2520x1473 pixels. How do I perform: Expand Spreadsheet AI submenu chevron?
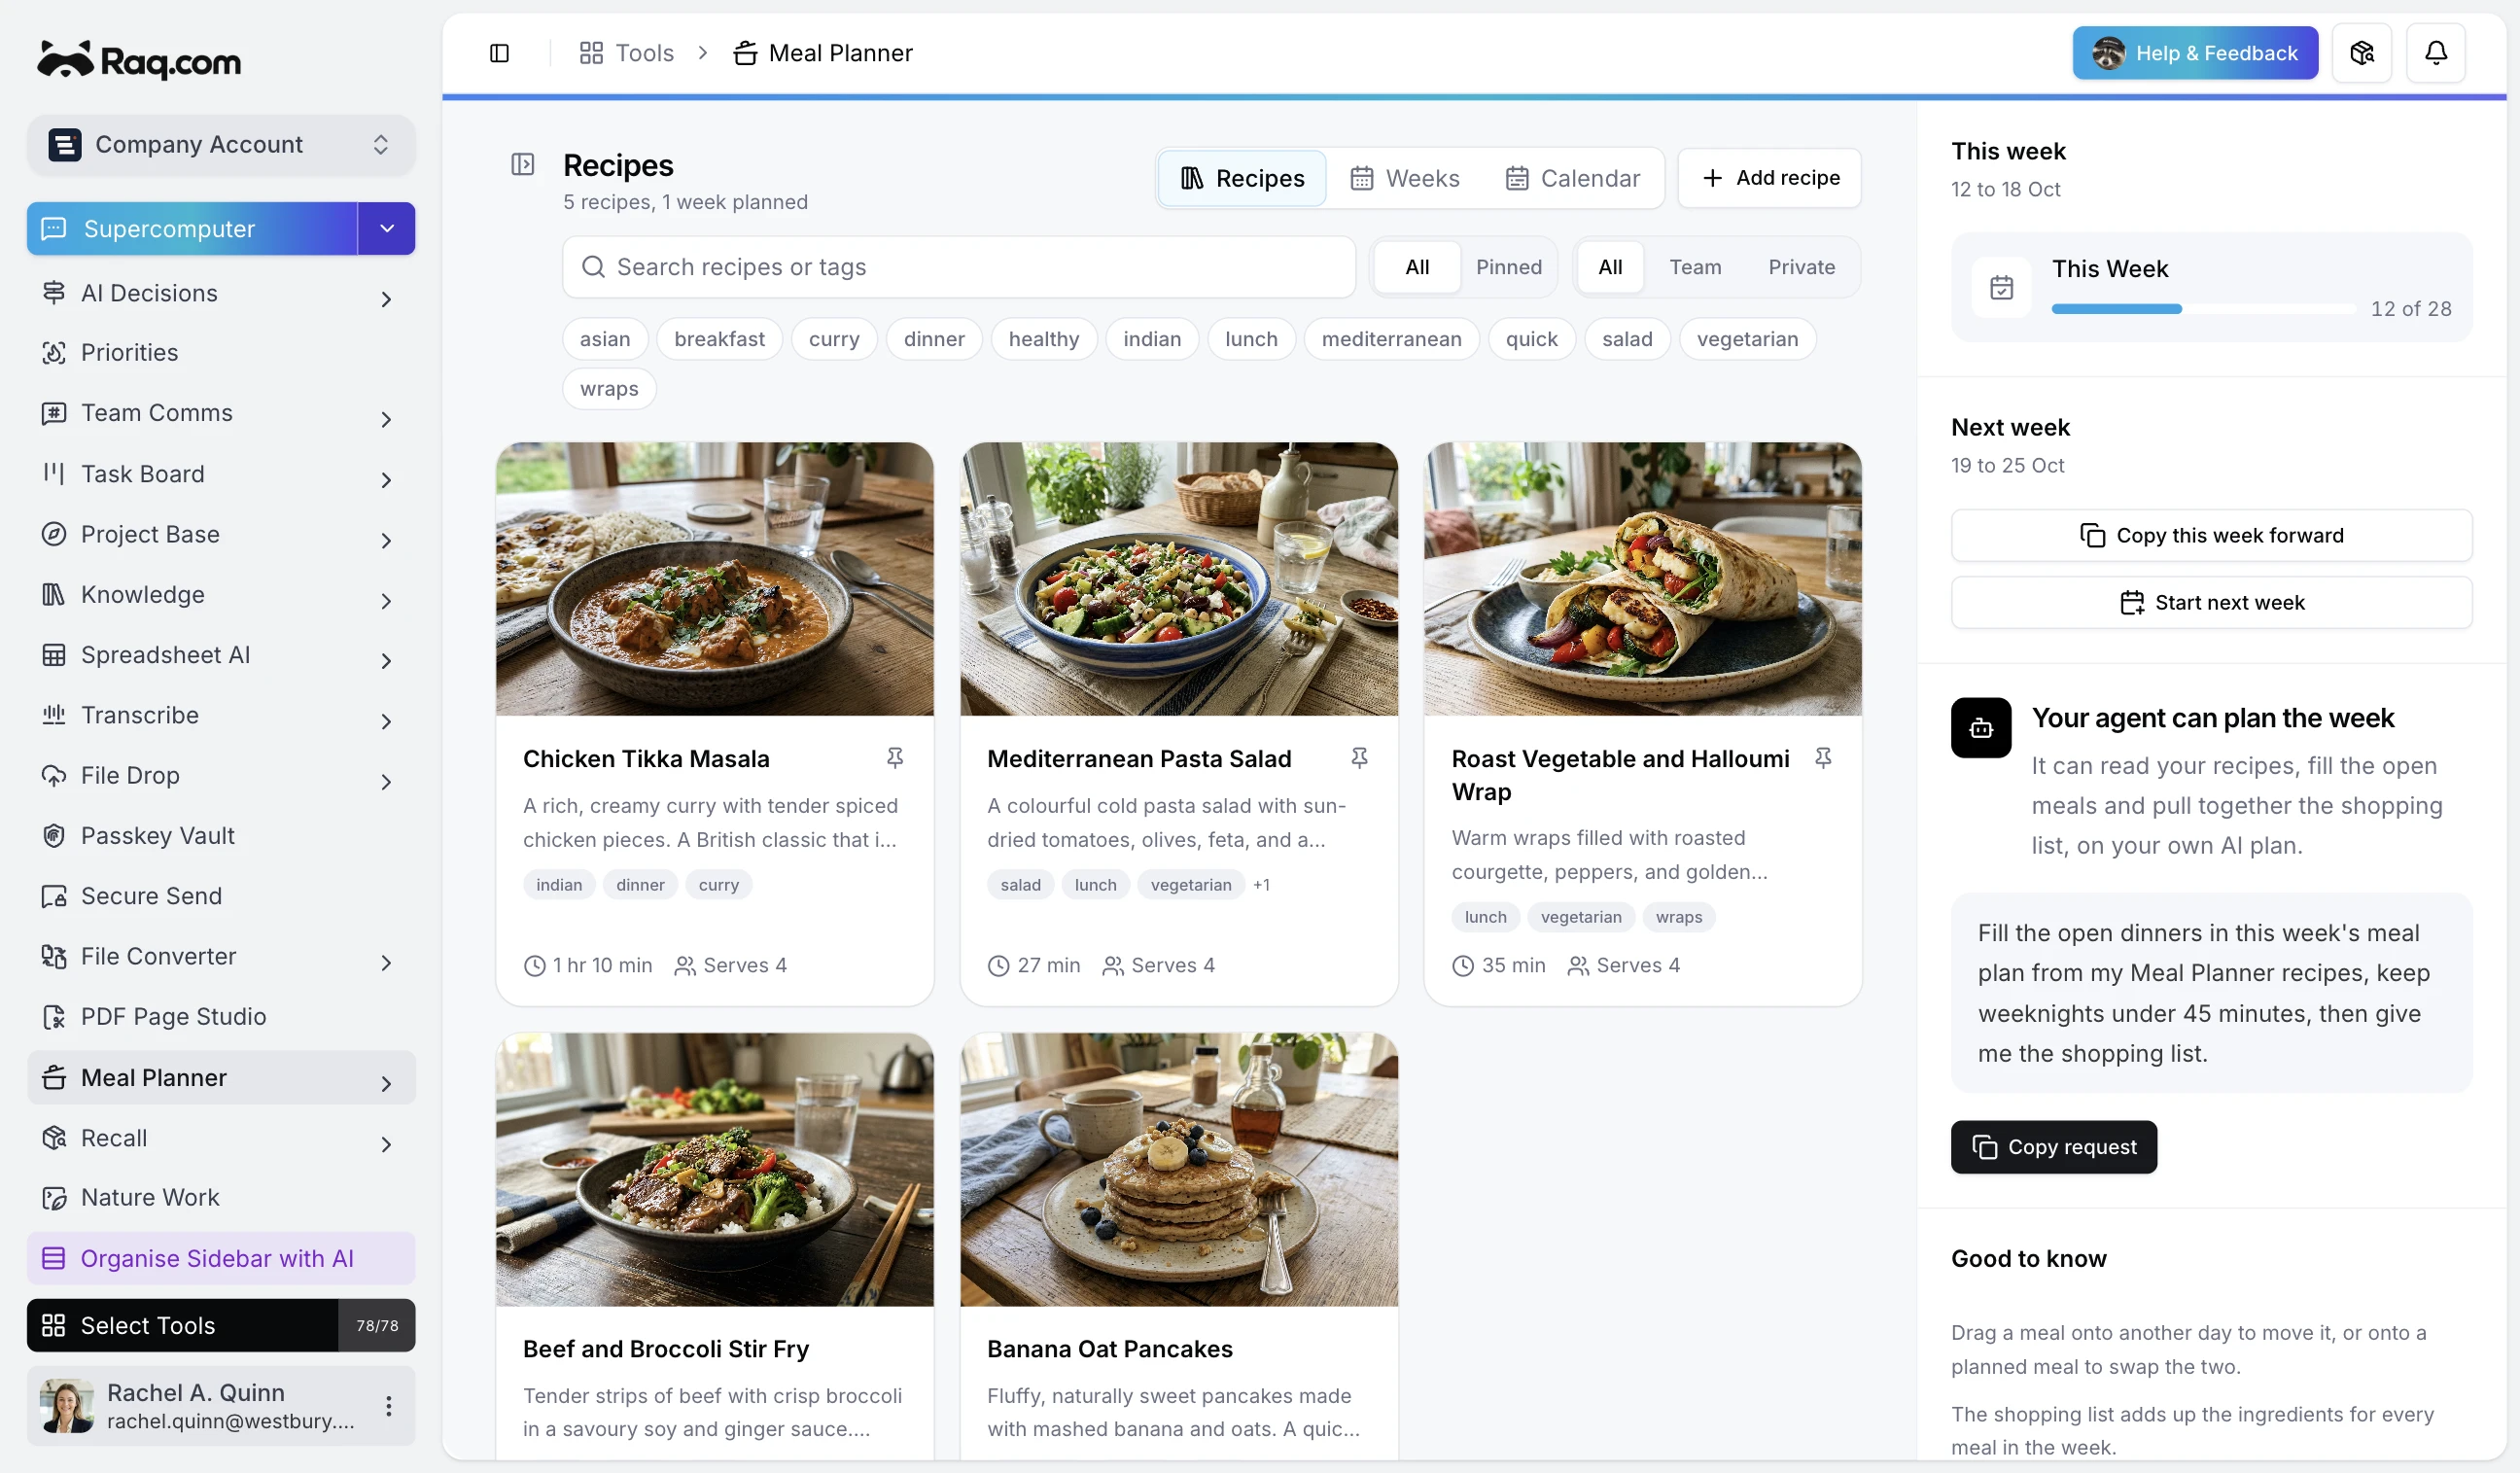tap(386, 661)
